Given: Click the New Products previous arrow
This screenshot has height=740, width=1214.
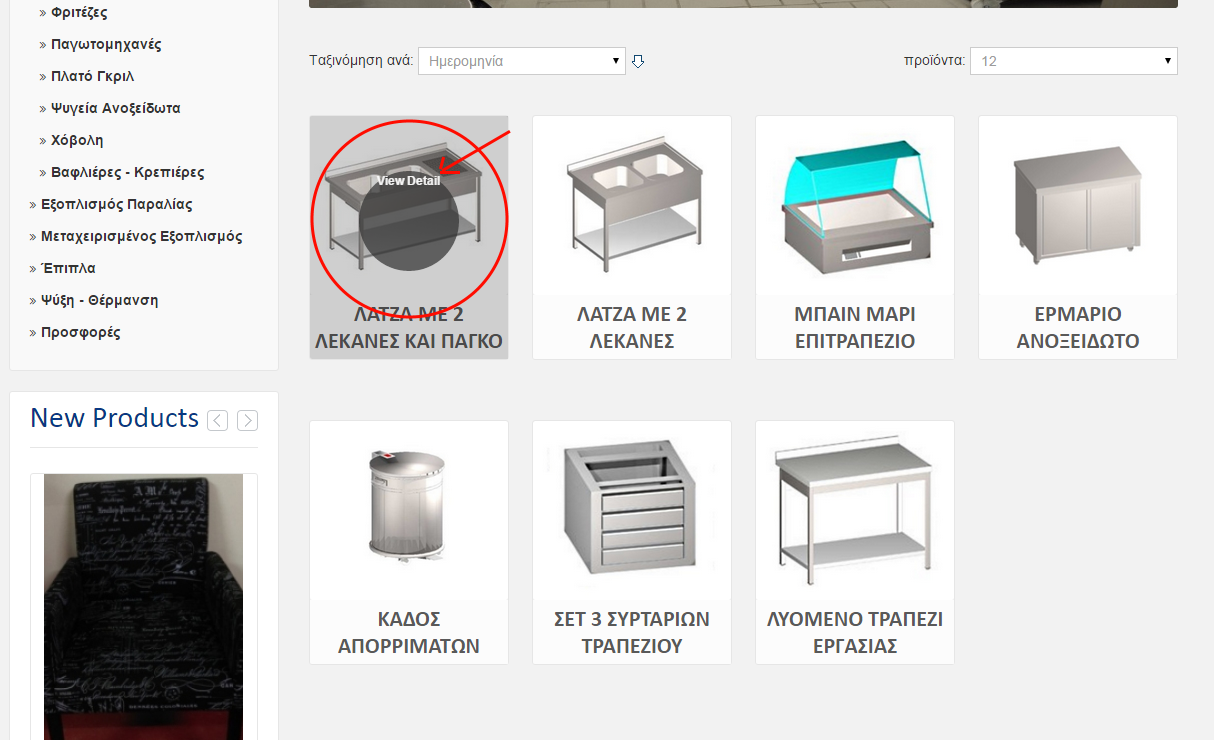Looking at the screenshot, I should [x=217, y=421].
